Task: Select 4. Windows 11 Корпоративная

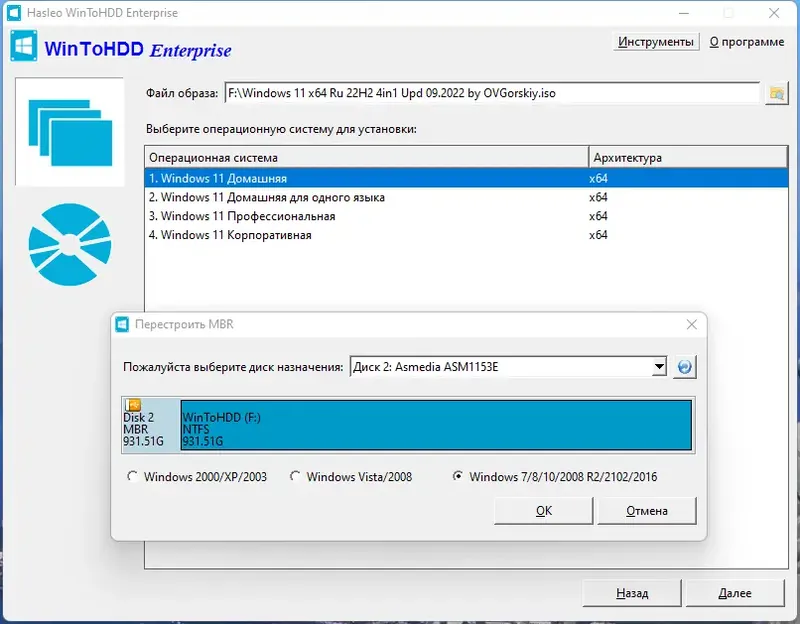Action: [466, 235]
